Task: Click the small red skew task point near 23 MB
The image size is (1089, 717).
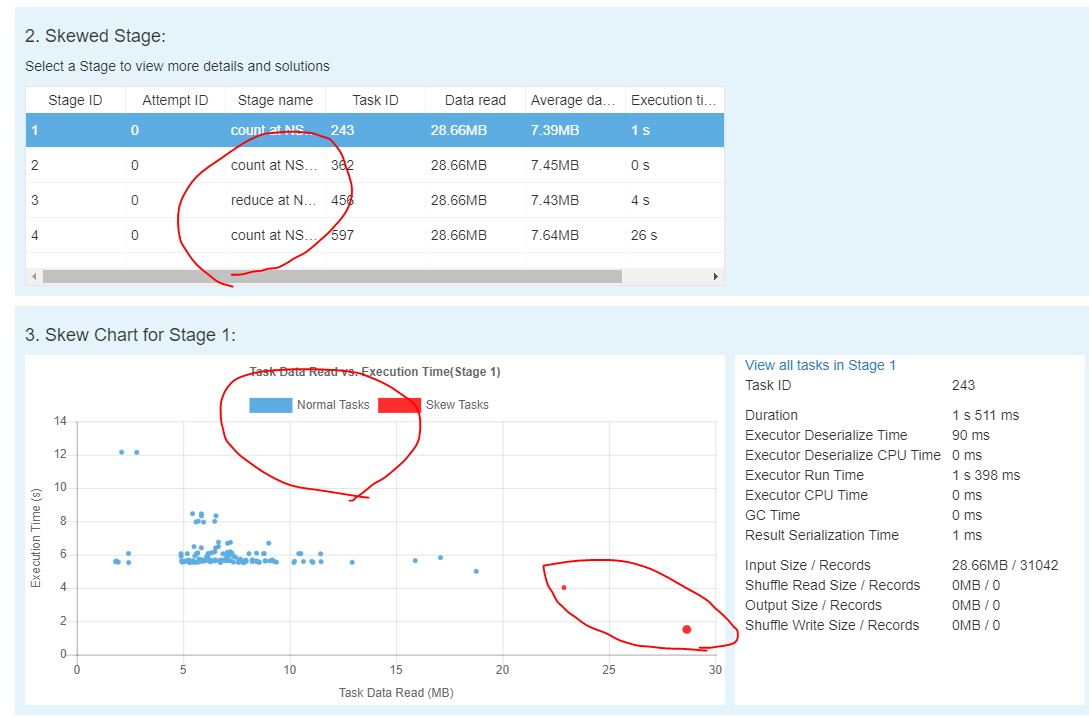Action: [x=564, y=588]
